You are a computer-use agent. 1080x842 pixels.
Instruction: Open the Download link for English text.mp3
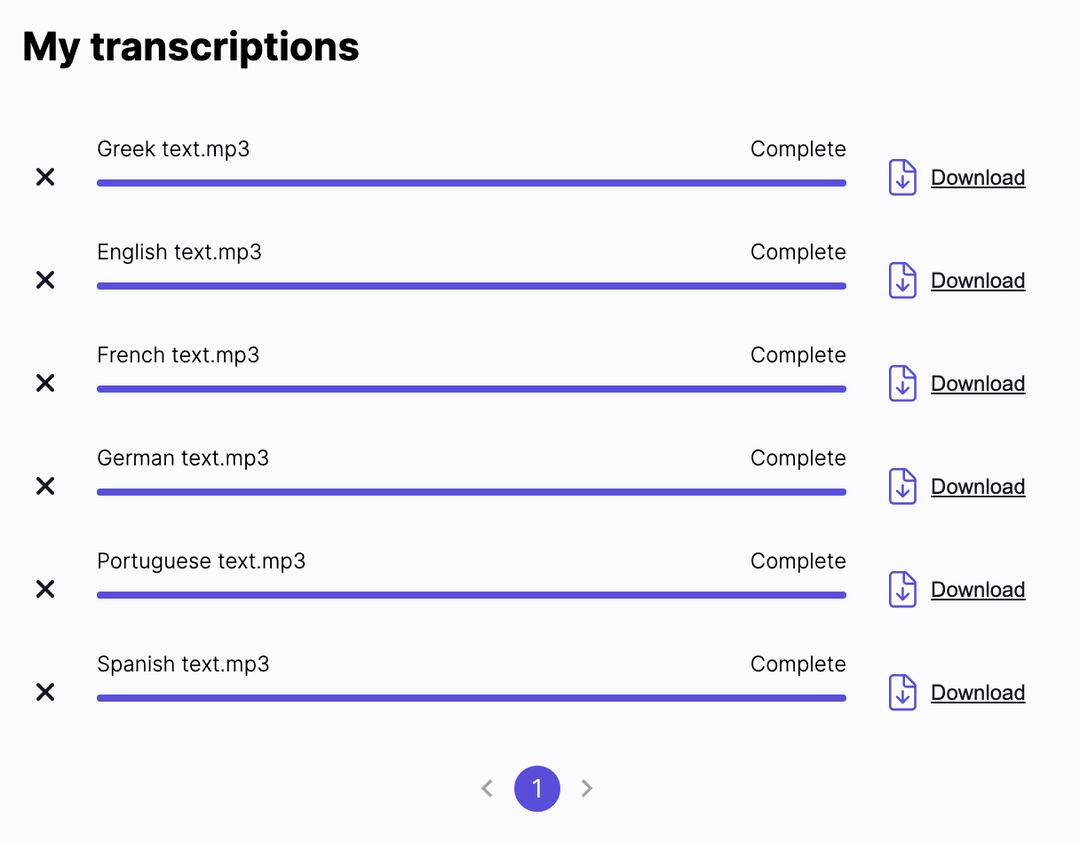click(x=978, y=280)
